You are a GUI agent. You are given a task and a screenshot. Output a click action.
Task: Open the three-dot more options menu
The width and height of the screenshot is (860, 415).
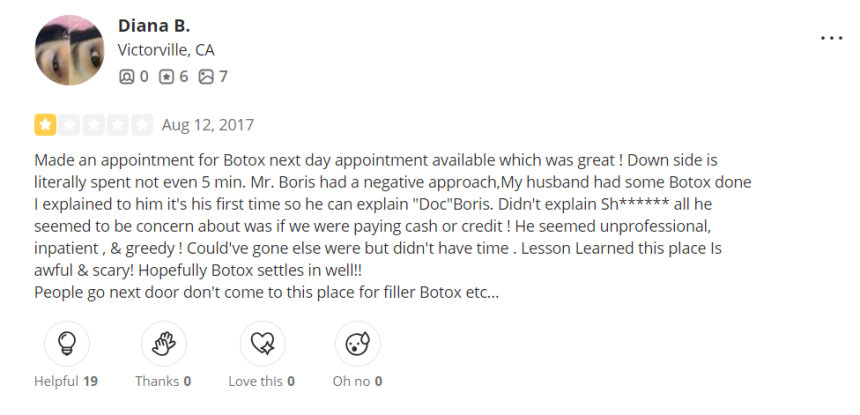click(x=831, y=38)
